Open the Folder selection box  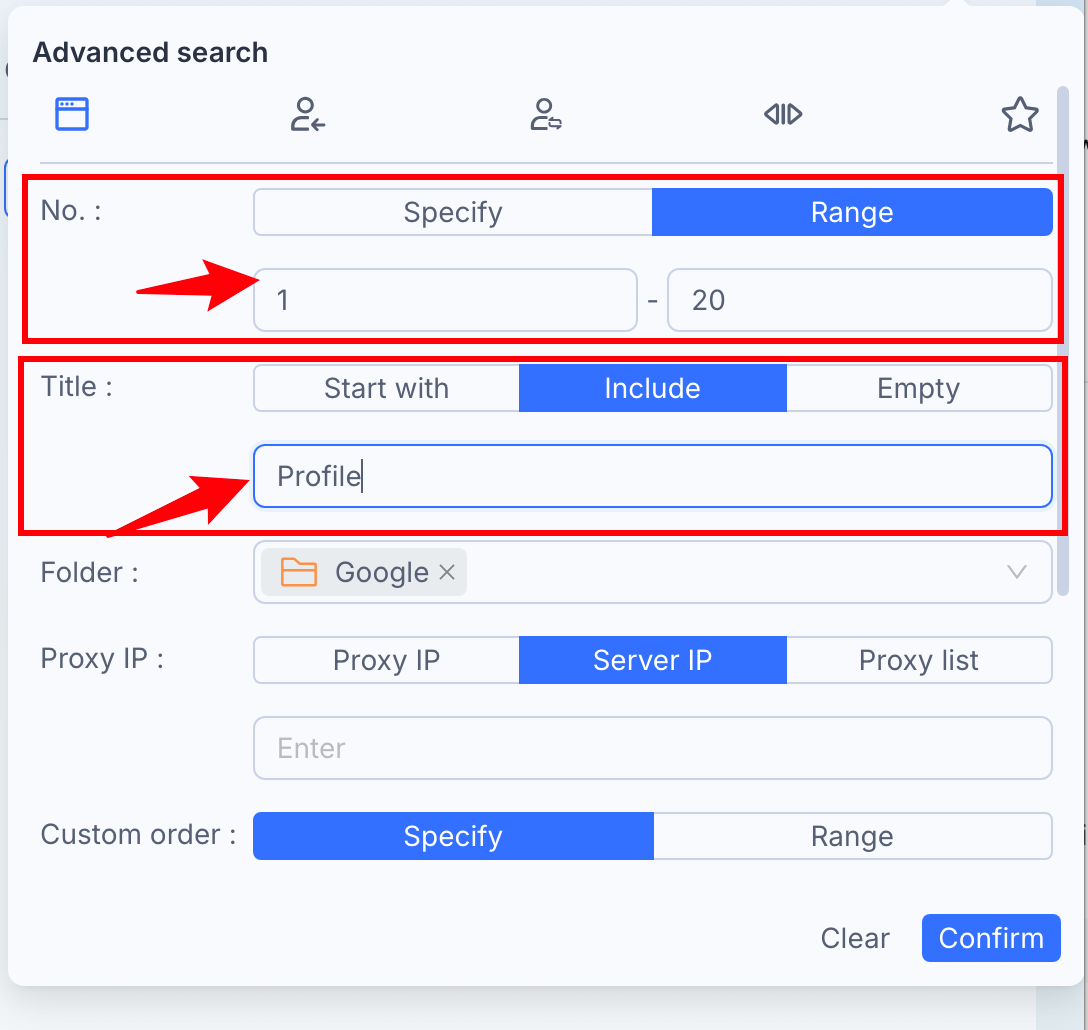tap(653, 573)
